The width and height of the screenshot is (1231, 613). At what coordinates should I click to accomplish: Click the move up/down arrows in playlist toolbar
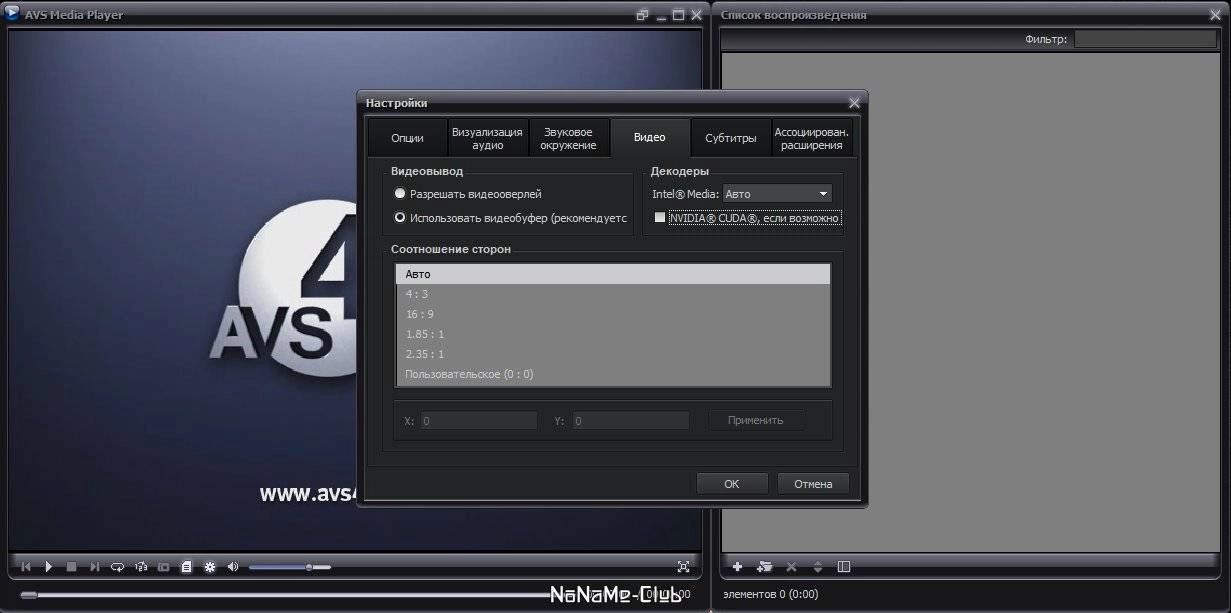pos(818,567)
